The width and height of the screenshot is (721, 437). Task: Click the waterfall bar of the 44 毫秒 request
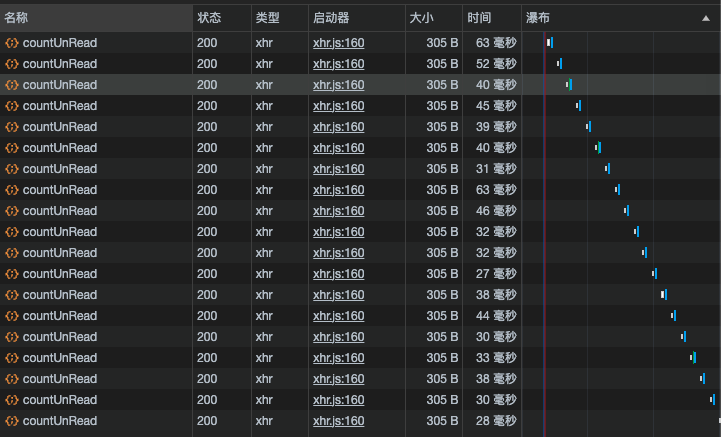673,316
